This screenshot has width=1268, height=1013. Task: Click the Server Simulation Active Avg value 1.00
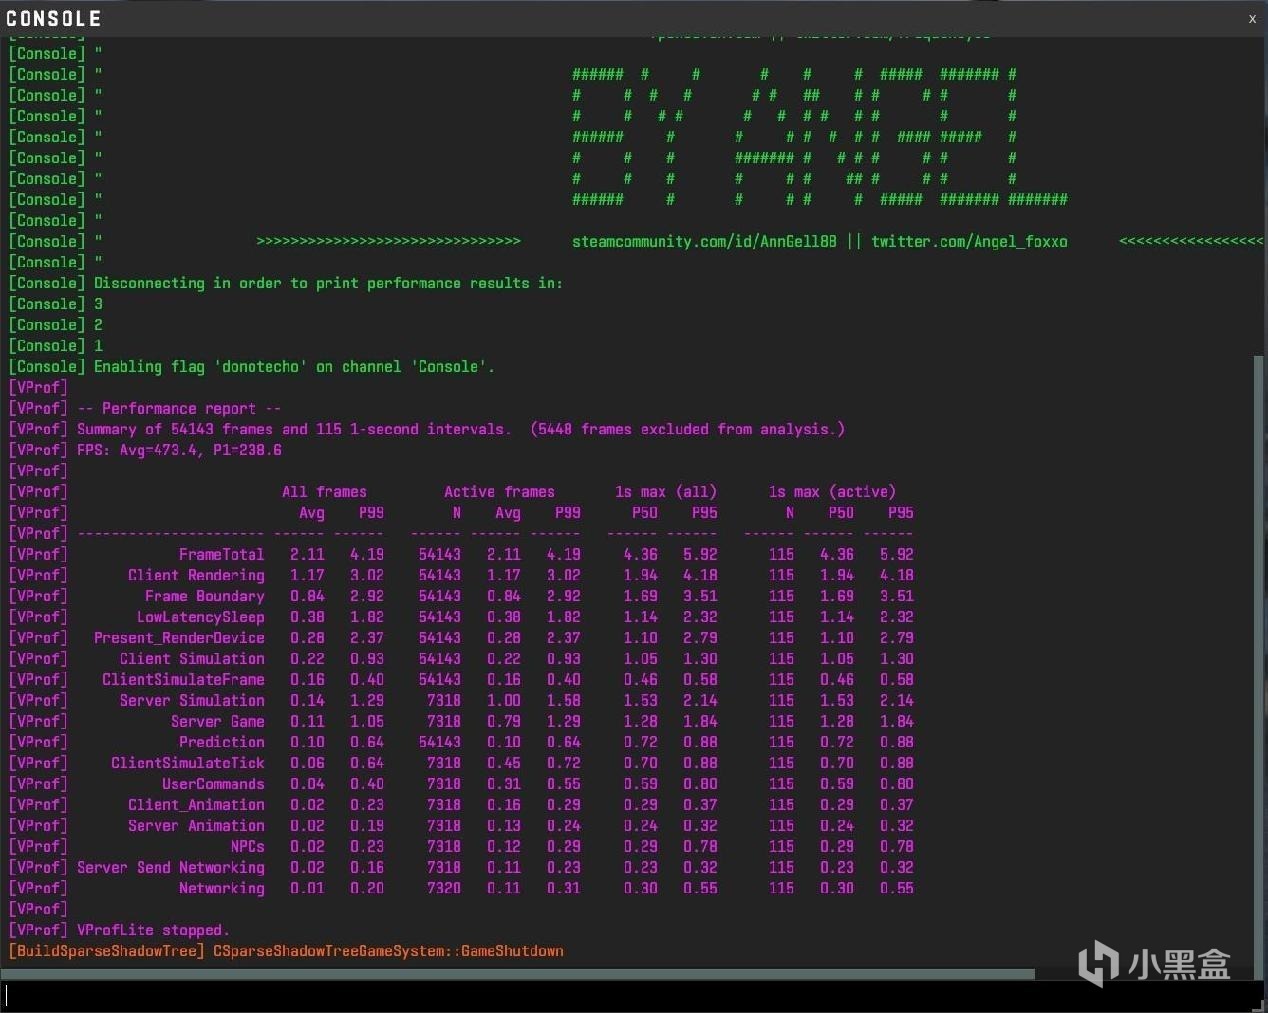tap(504, 700)
